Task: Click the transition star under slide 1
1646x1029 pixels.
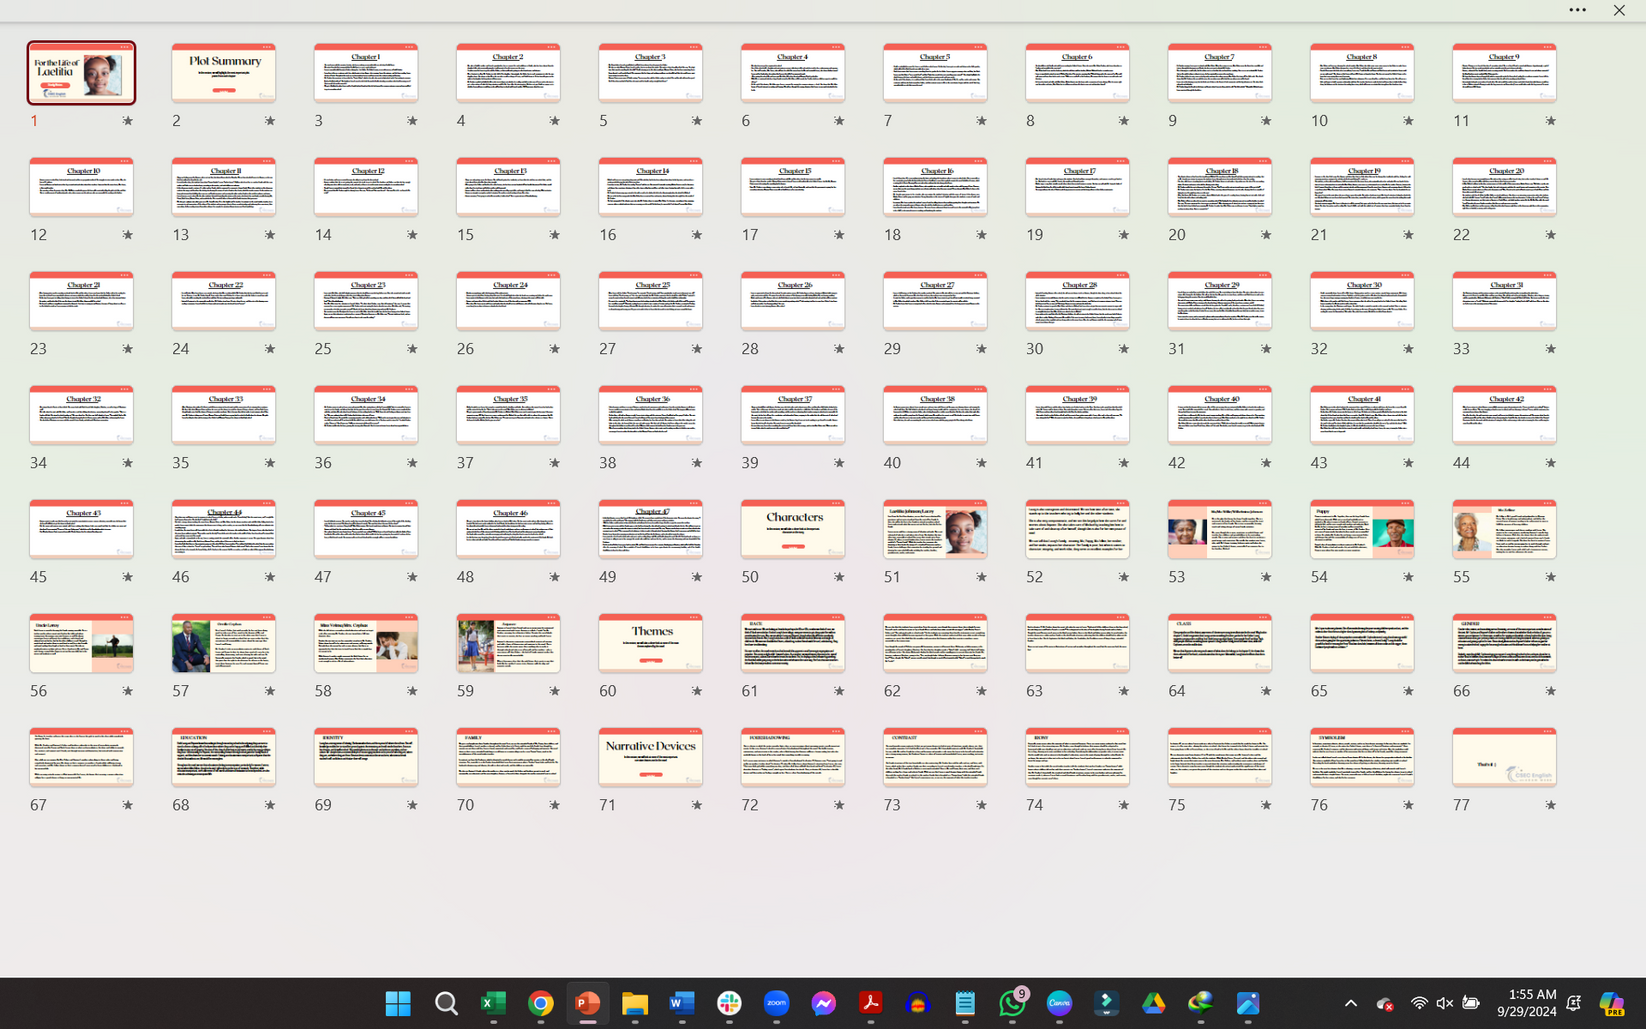Action: [127, 121]
